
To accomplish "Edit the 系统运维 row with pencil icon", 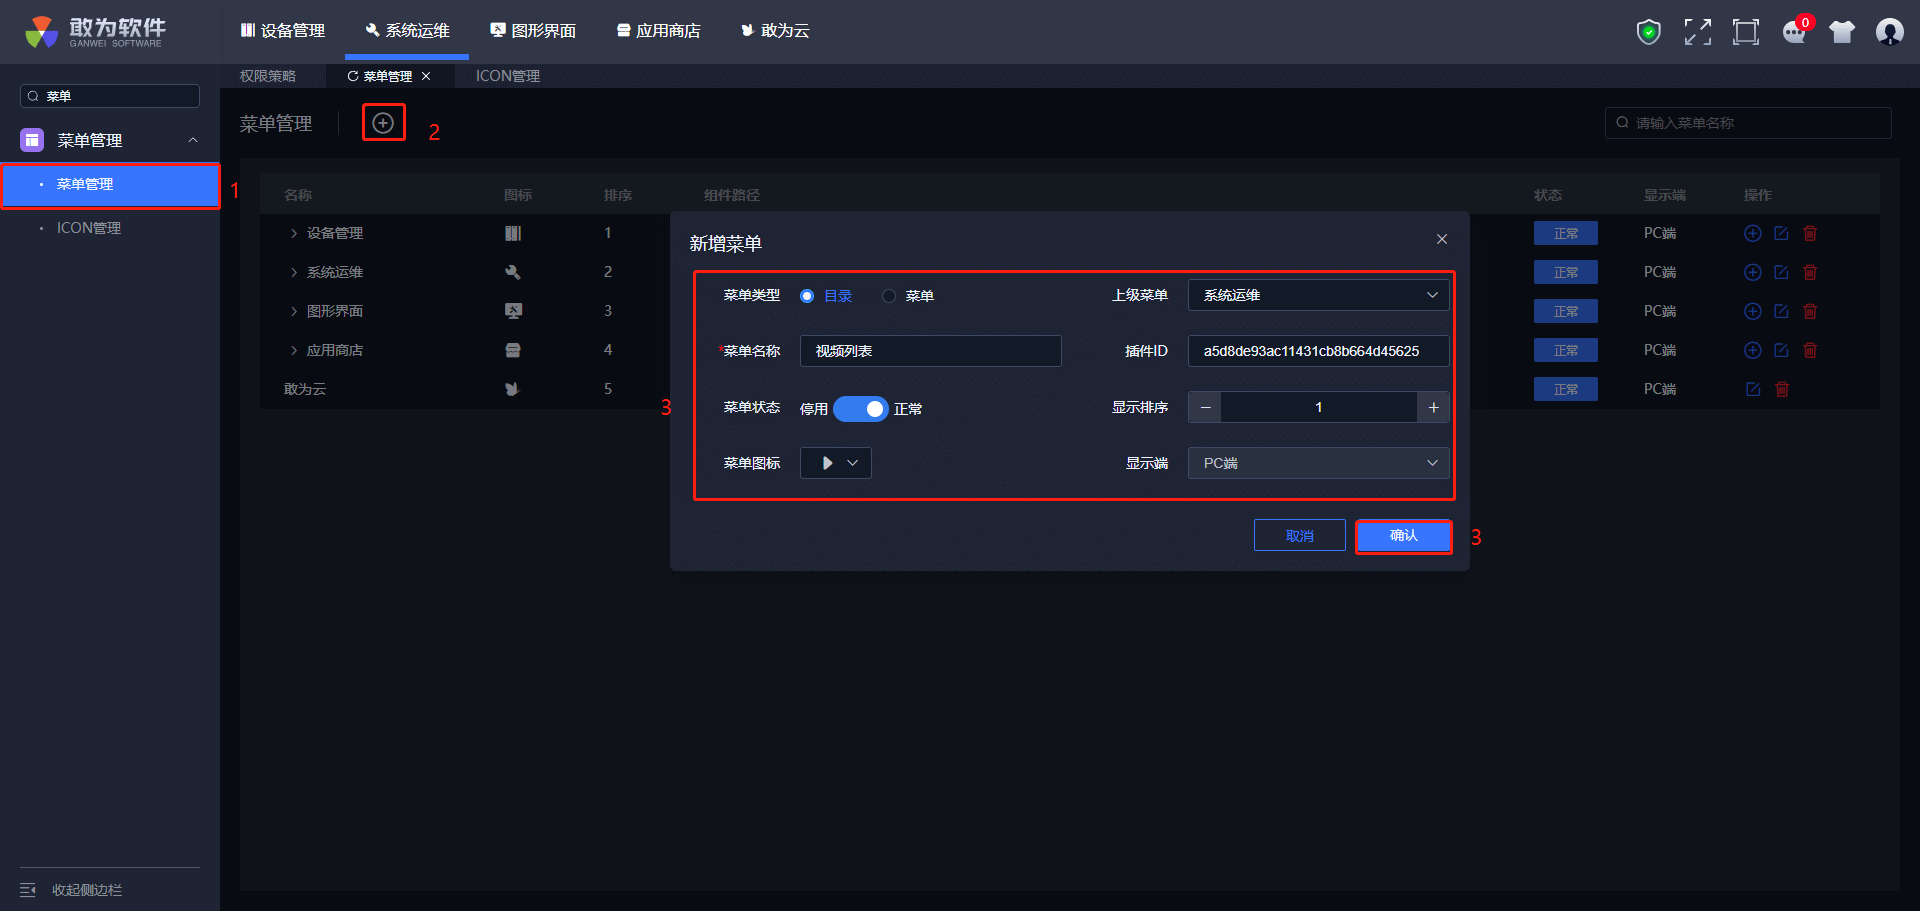I will pos(1781,273).
